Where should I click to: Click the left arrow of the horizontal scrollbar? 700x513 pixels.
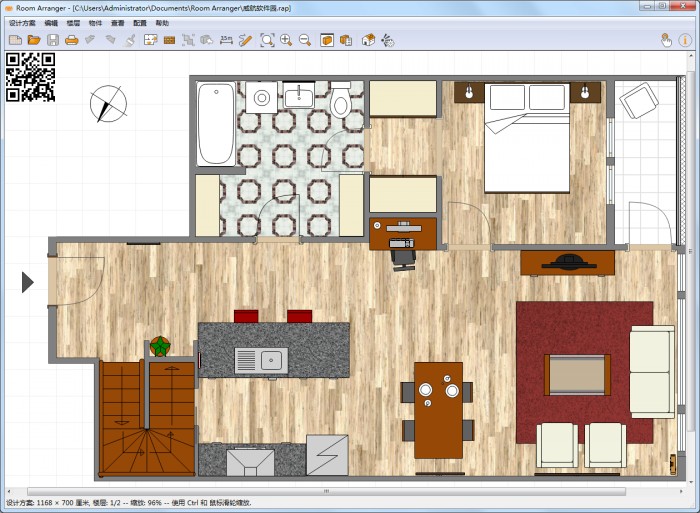9,492
